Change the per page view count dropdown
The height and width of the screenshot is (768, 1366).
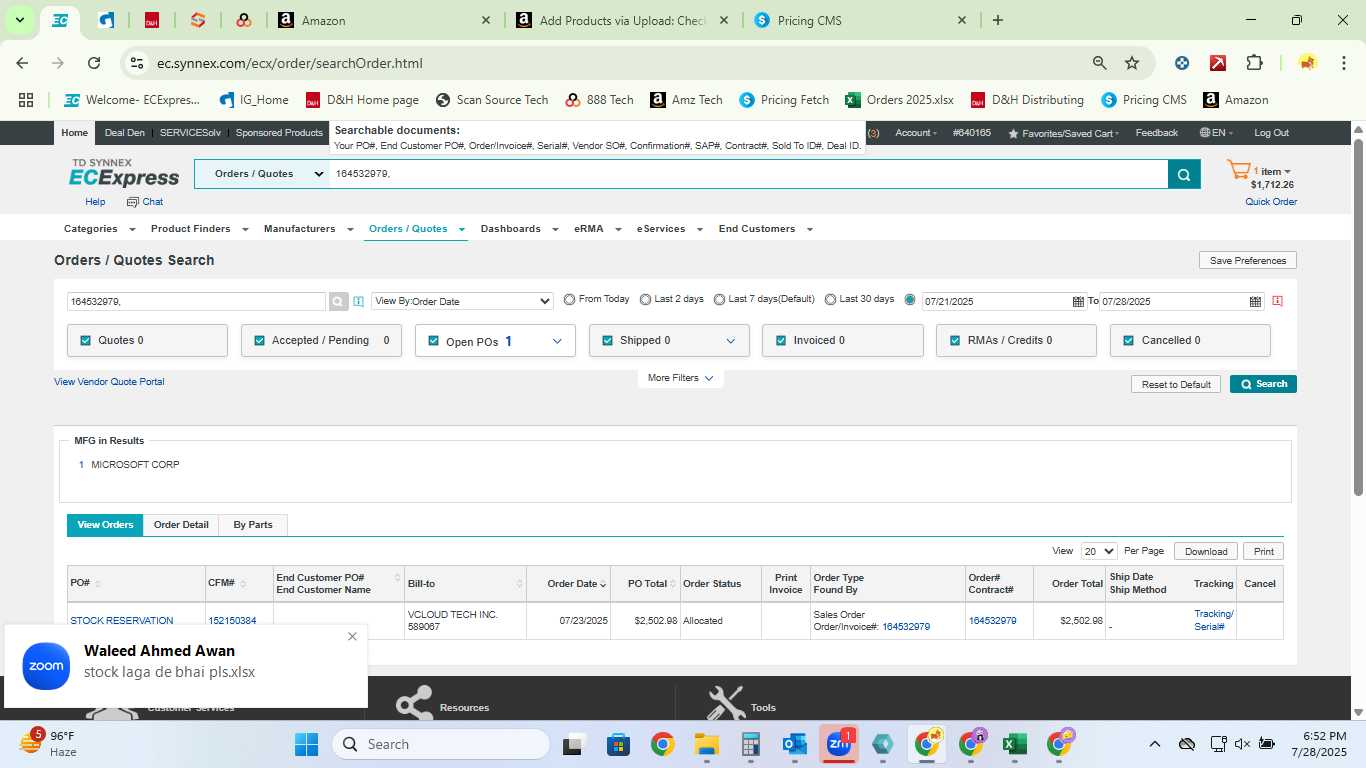click(x=1099, y=551)
